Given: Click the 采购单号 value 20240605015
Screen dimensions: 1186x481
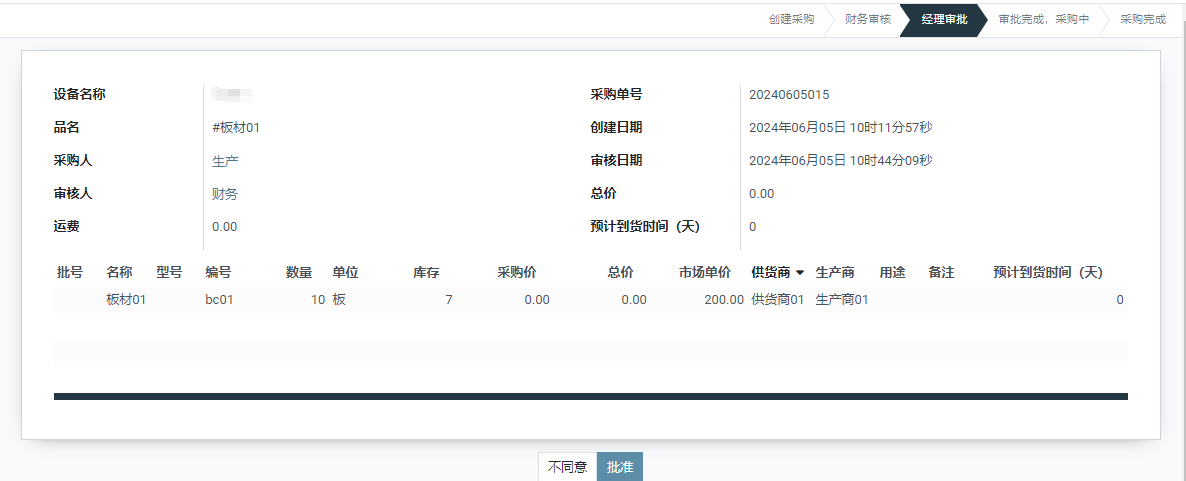Looking at the screenshot, I should (789, 95).
